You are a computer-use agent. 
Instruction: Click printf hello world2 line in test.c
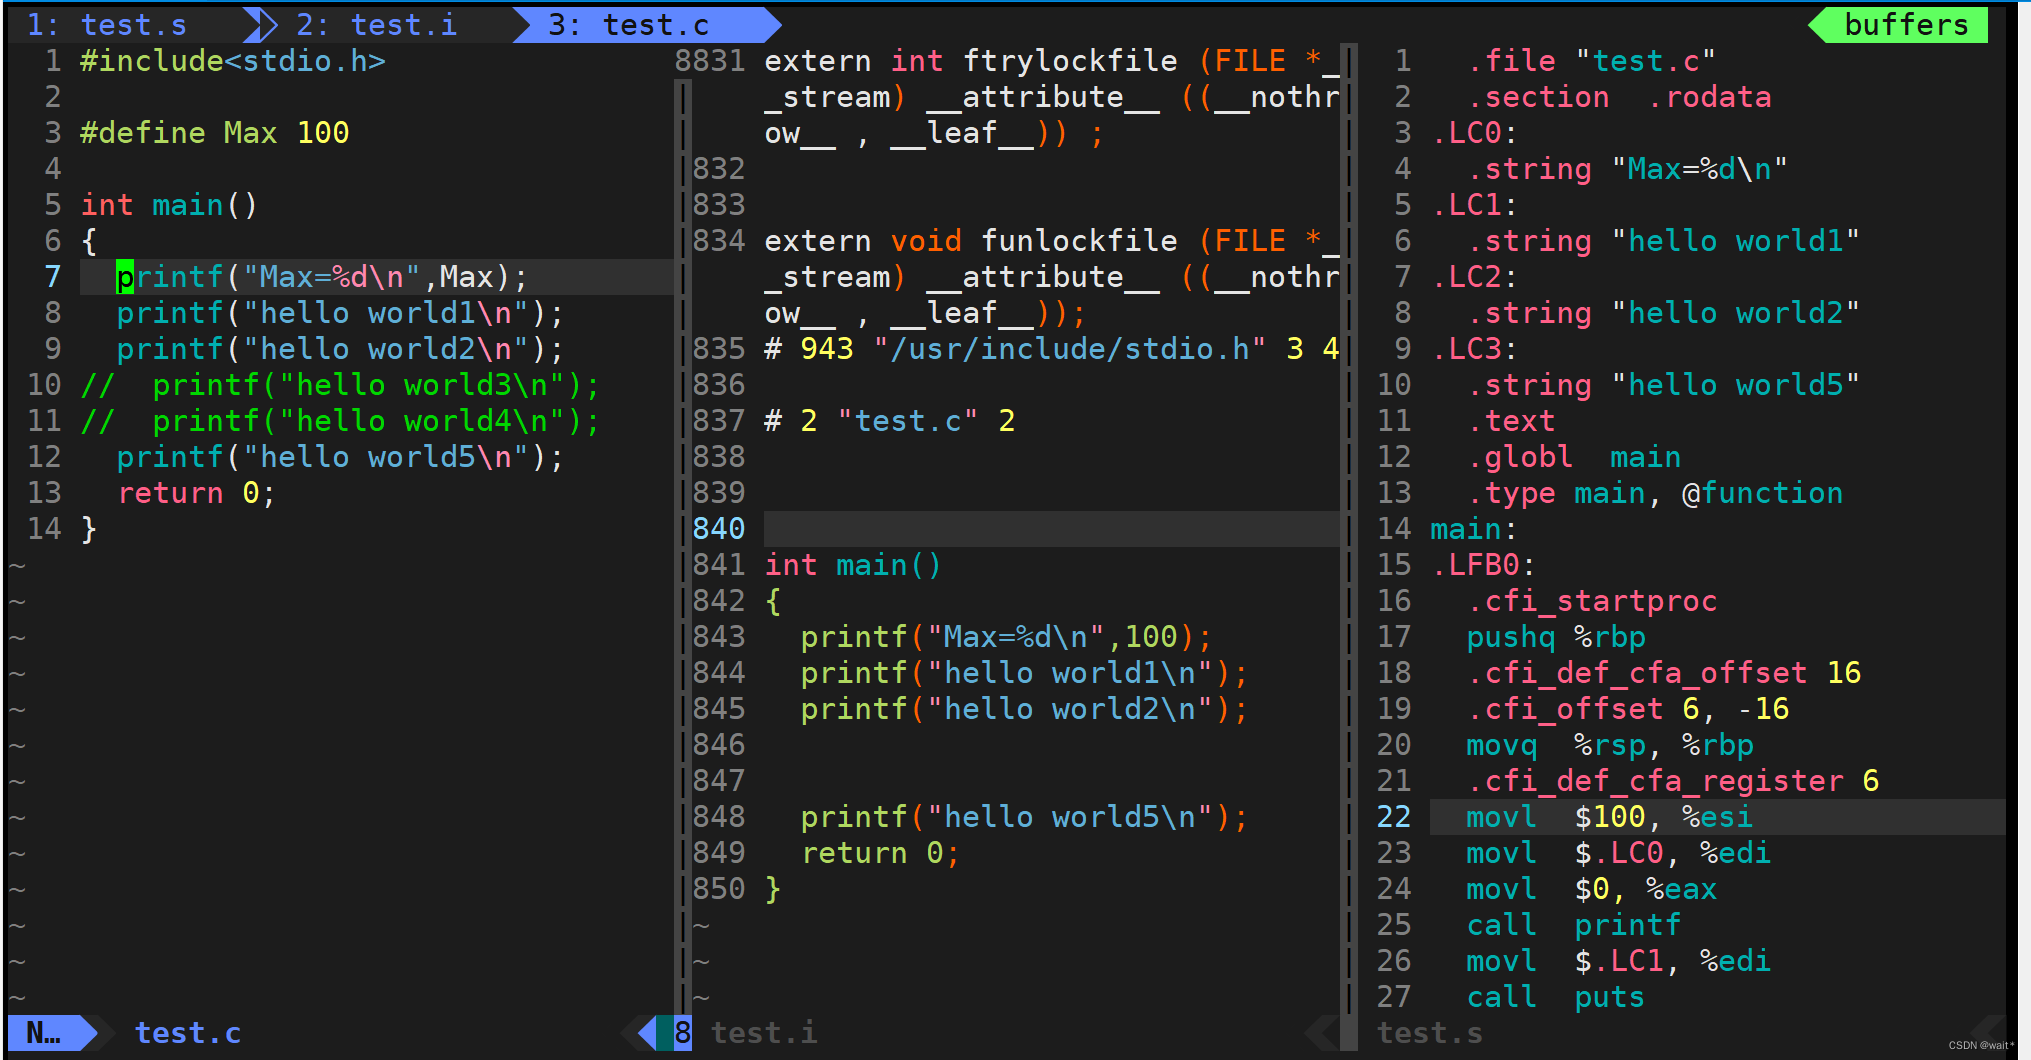click(x=340, y=349)
